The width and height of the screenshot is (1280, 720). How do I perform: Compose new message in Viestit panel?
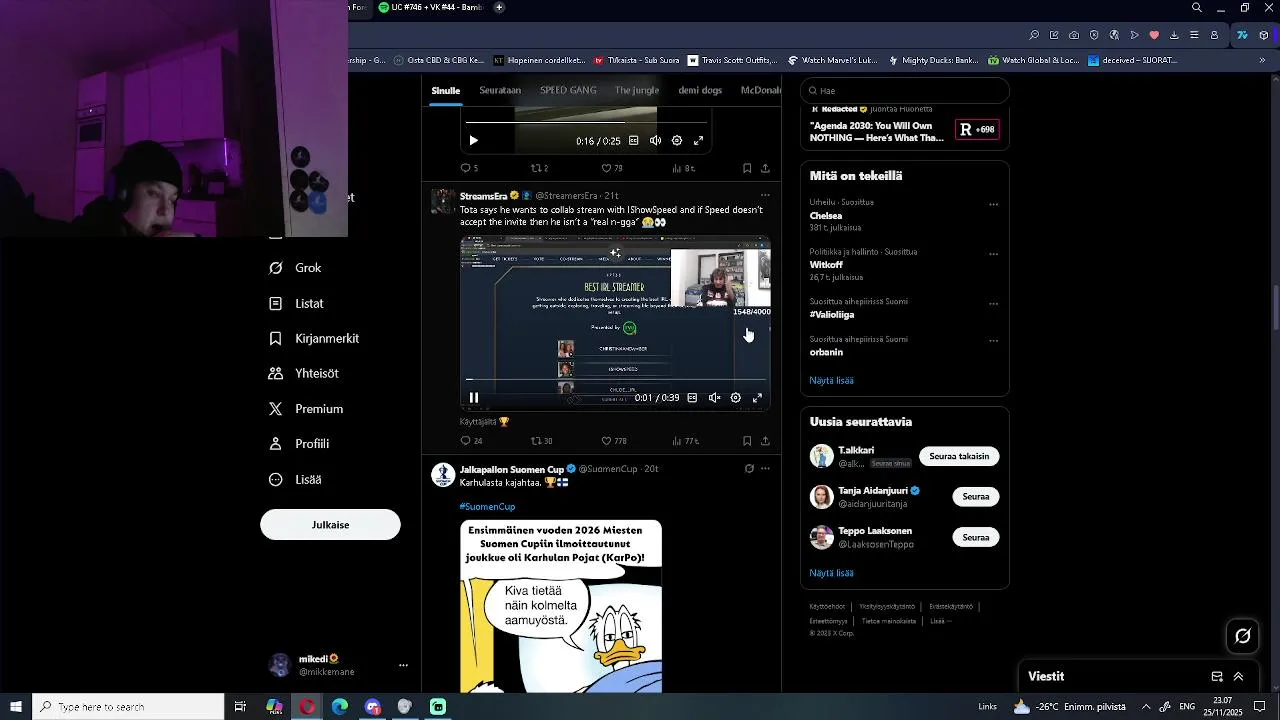point(1217,677)
